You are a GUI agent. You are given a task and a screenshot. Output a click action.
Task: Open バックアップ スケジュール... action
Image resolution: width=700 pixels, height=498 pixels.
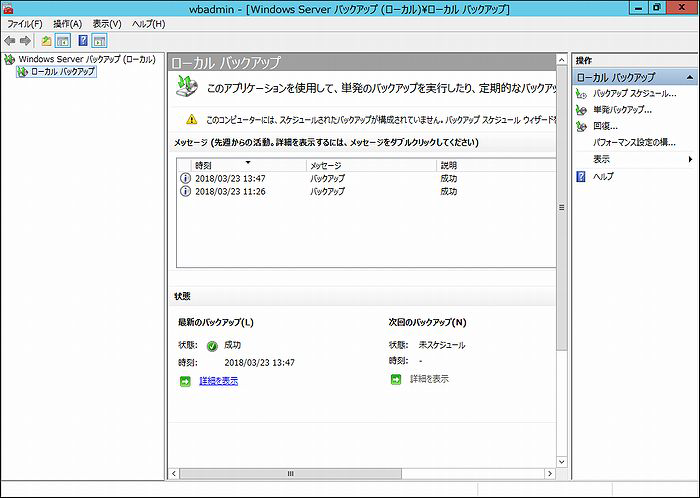(x=634, y=94)
